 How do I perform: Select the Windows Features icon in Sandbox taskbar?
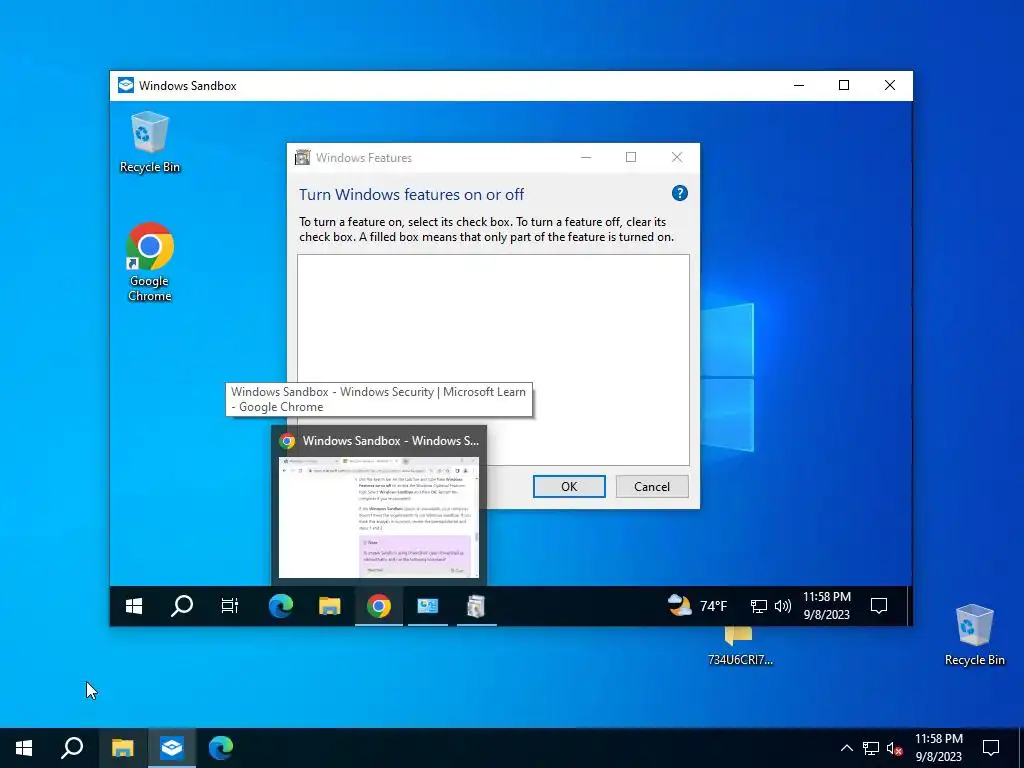tap(477, 606)
